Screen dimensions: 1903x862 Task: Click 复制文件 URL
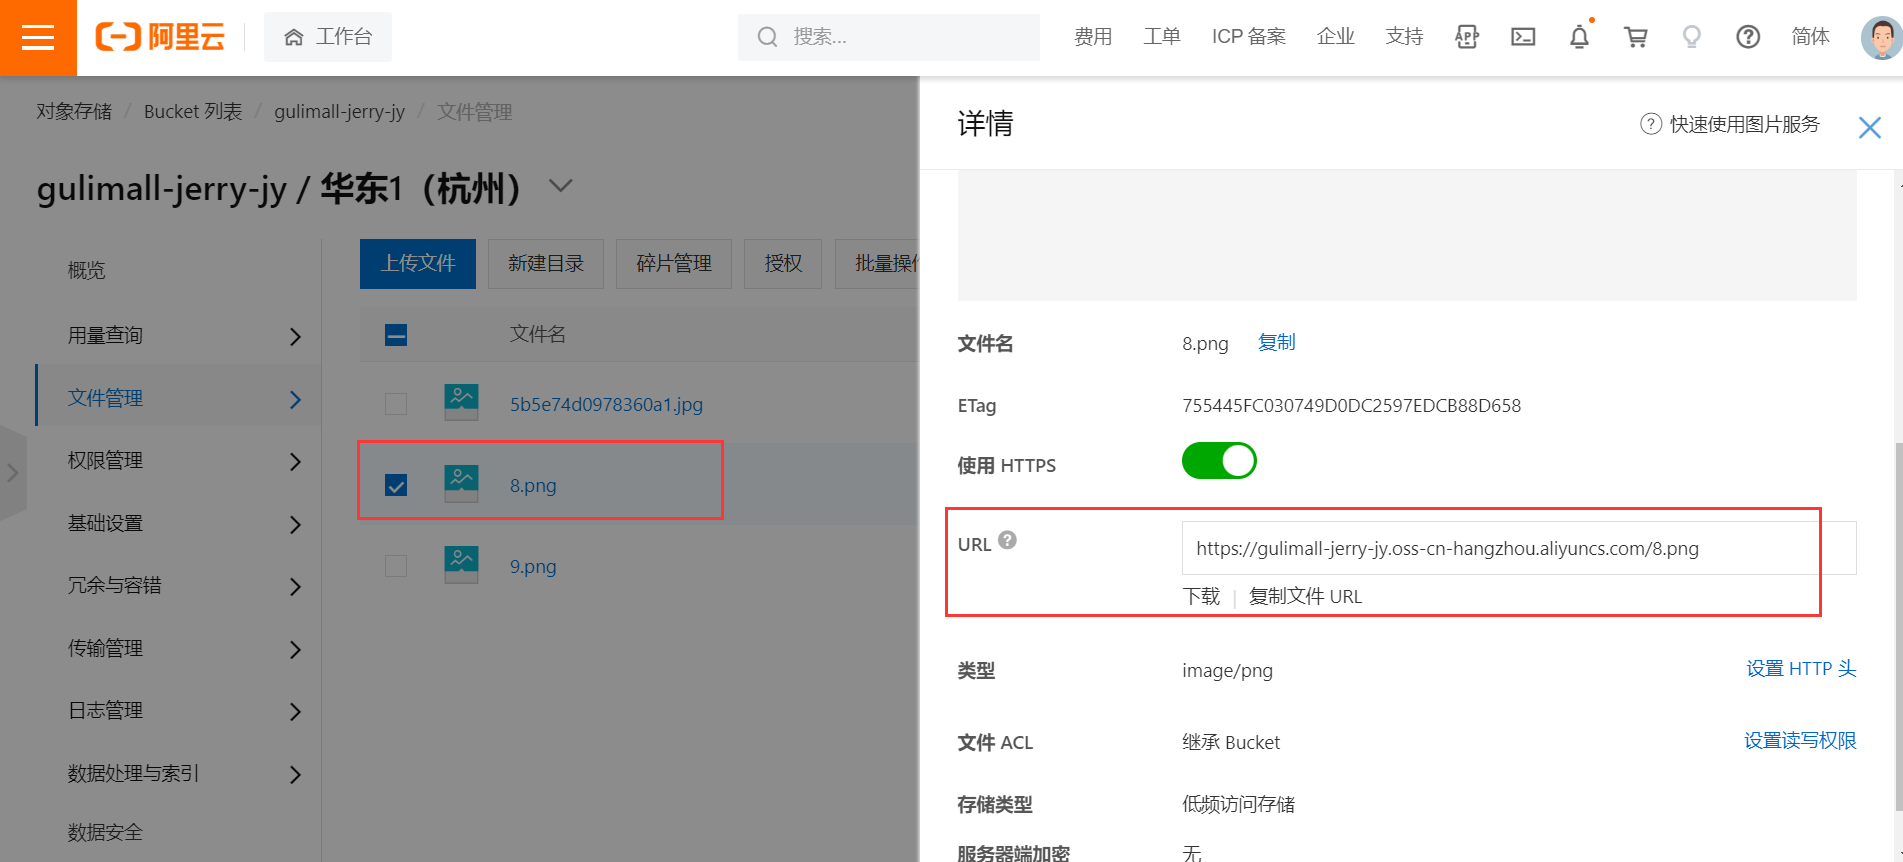[1305, 597]
